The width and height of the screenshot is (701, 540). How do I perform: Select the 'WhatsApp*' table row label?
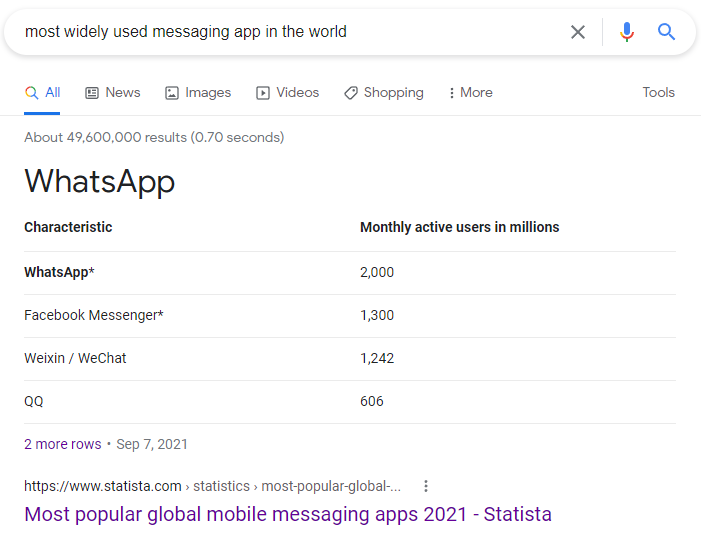pos(59,272)
